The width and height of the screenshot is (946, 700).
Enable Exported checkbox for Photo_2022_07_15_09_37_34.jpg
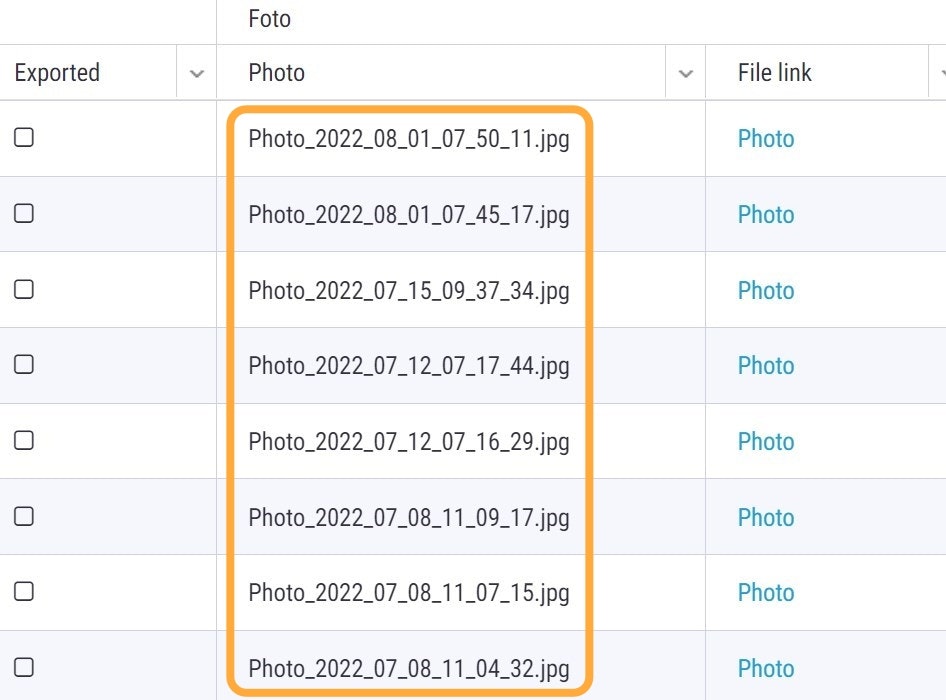click(24, 289)
